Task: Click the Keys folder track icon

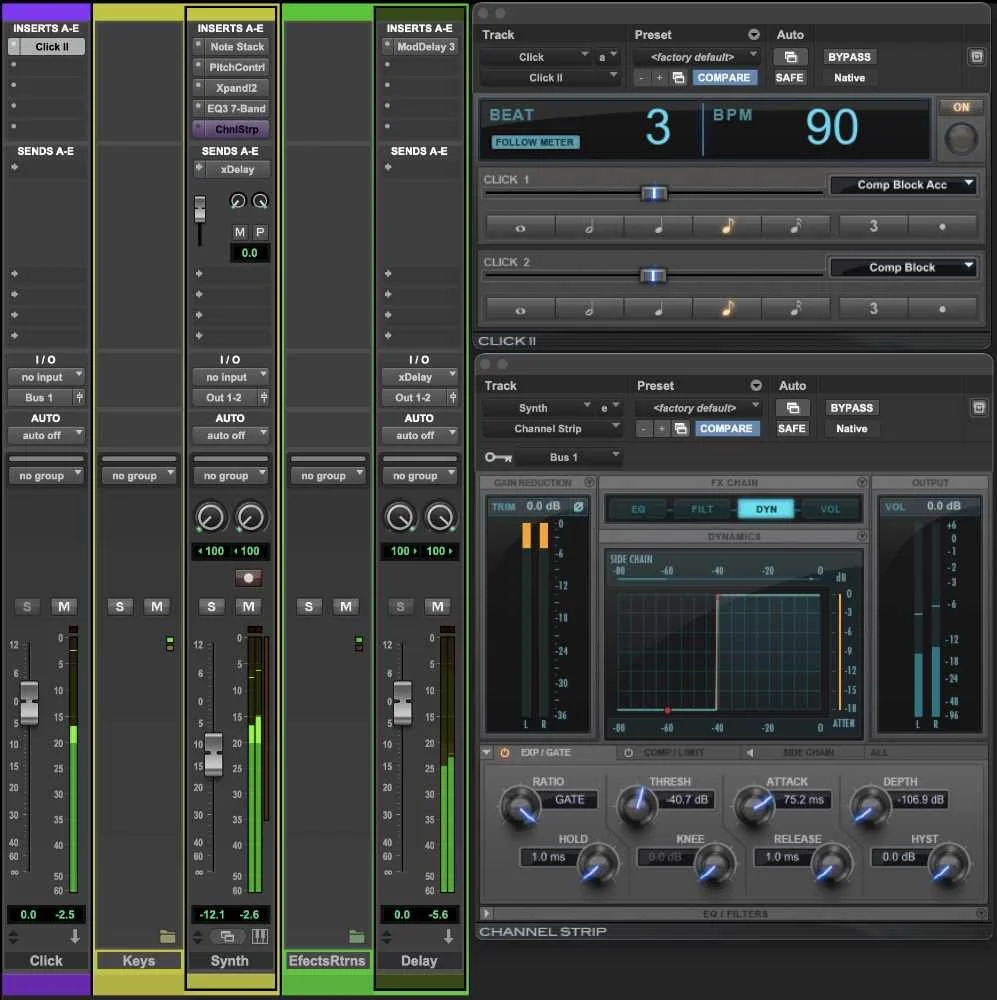Action: [x=168, y=936]
